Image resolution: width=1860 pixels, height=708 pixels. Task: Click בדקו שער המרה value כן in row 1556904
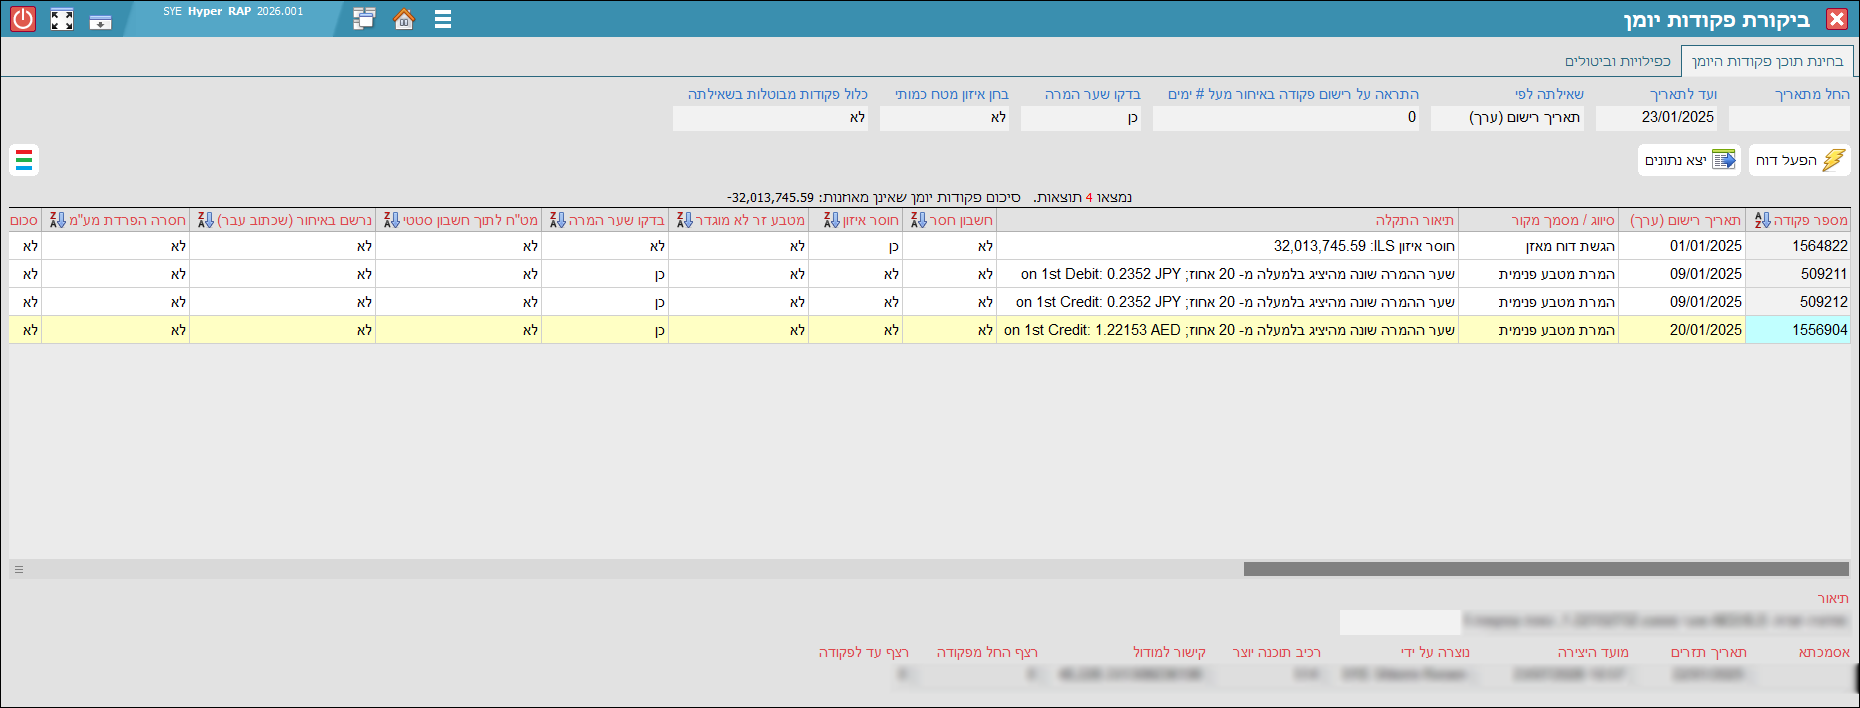[605, 330]
